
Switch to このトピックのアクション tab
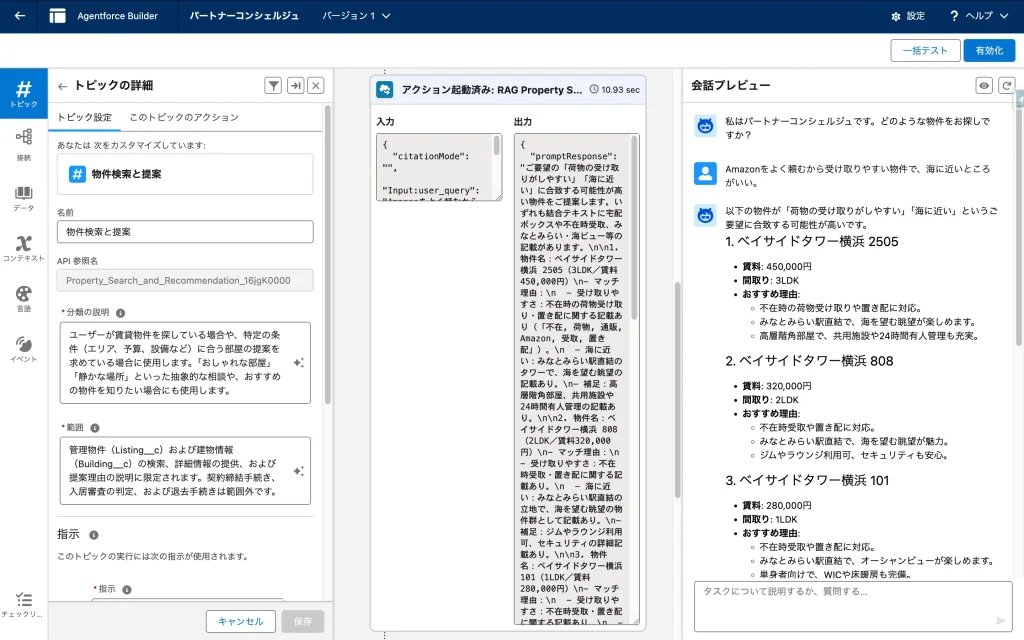coord(184,117)
